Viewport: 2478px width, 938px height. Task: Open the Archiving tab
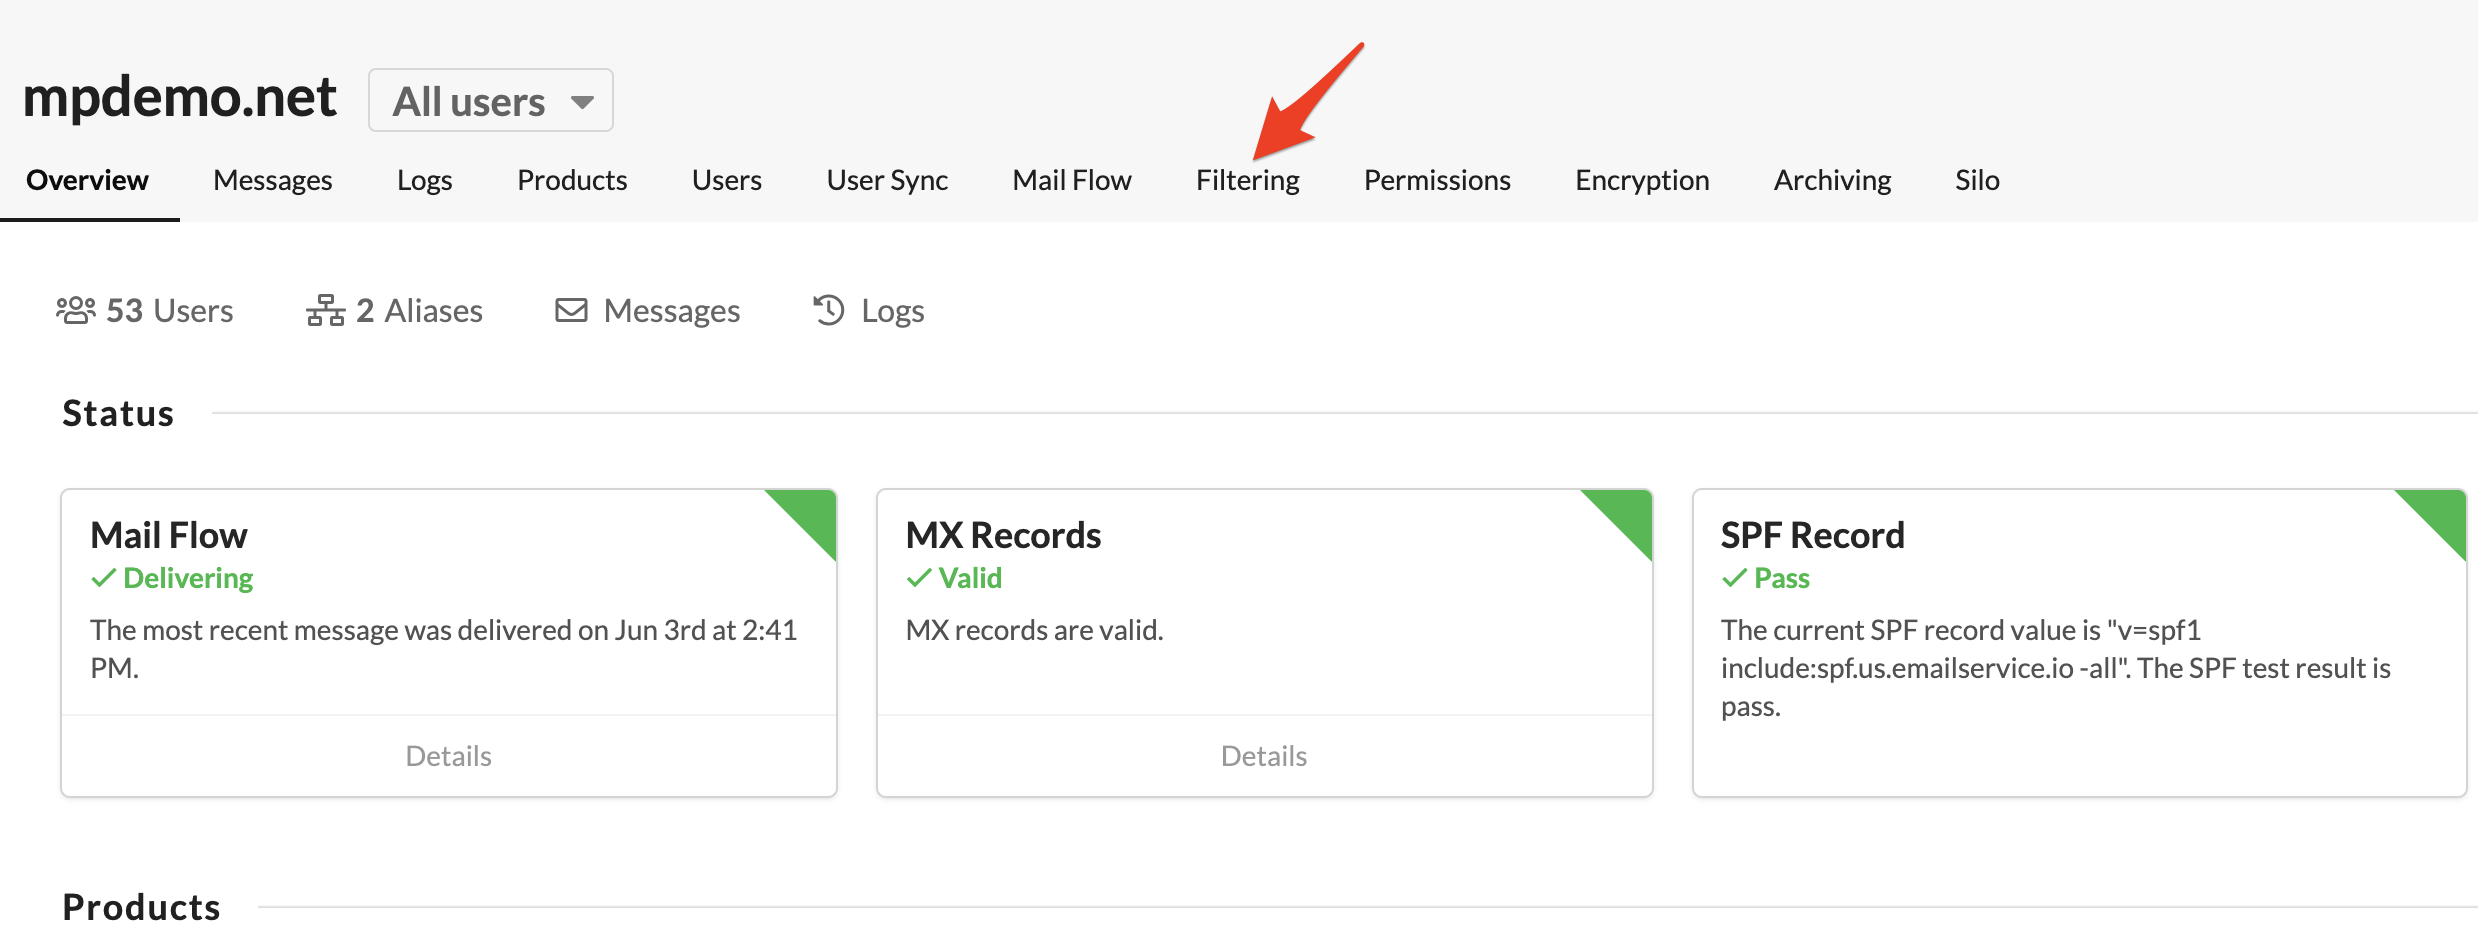point(1832,180)
